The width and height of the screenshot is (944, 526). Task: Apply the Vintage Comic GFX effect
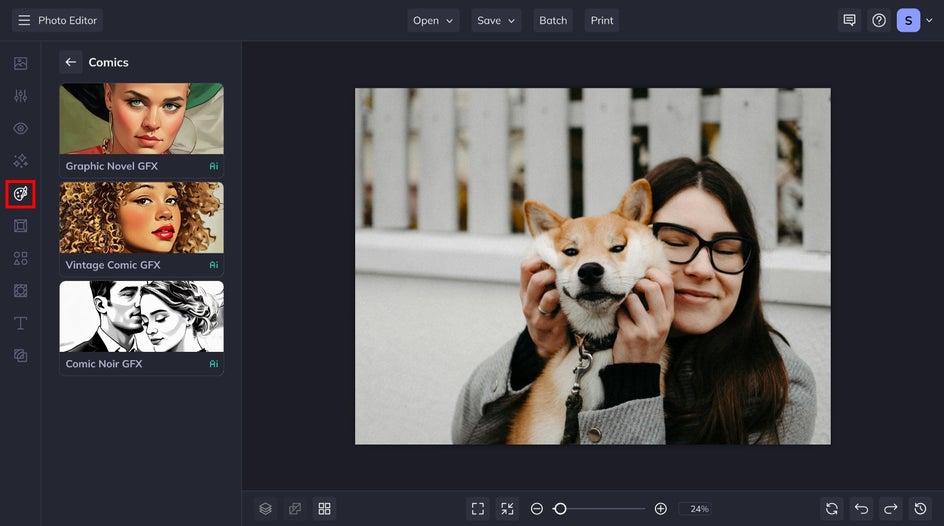tap(141, 228)
